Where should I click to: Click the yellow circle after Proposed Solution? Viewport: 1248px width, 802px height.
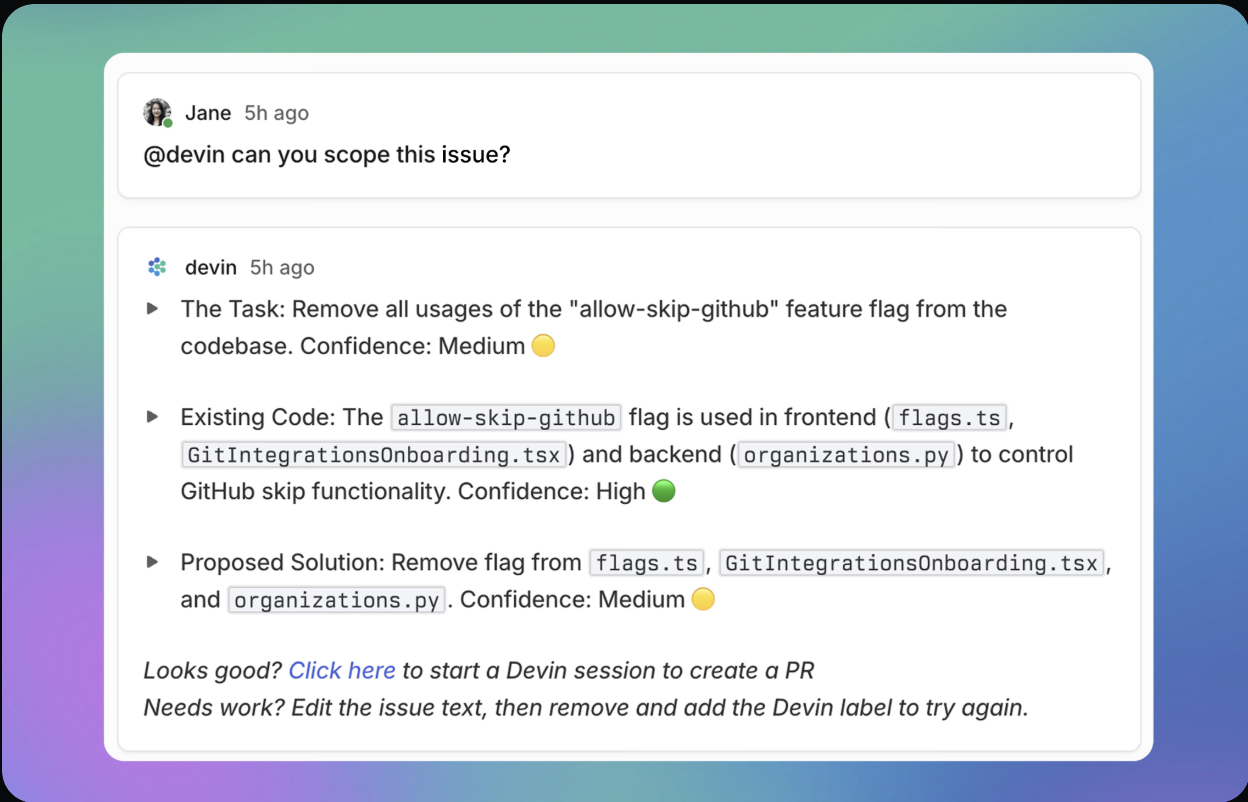click(703, 599)
